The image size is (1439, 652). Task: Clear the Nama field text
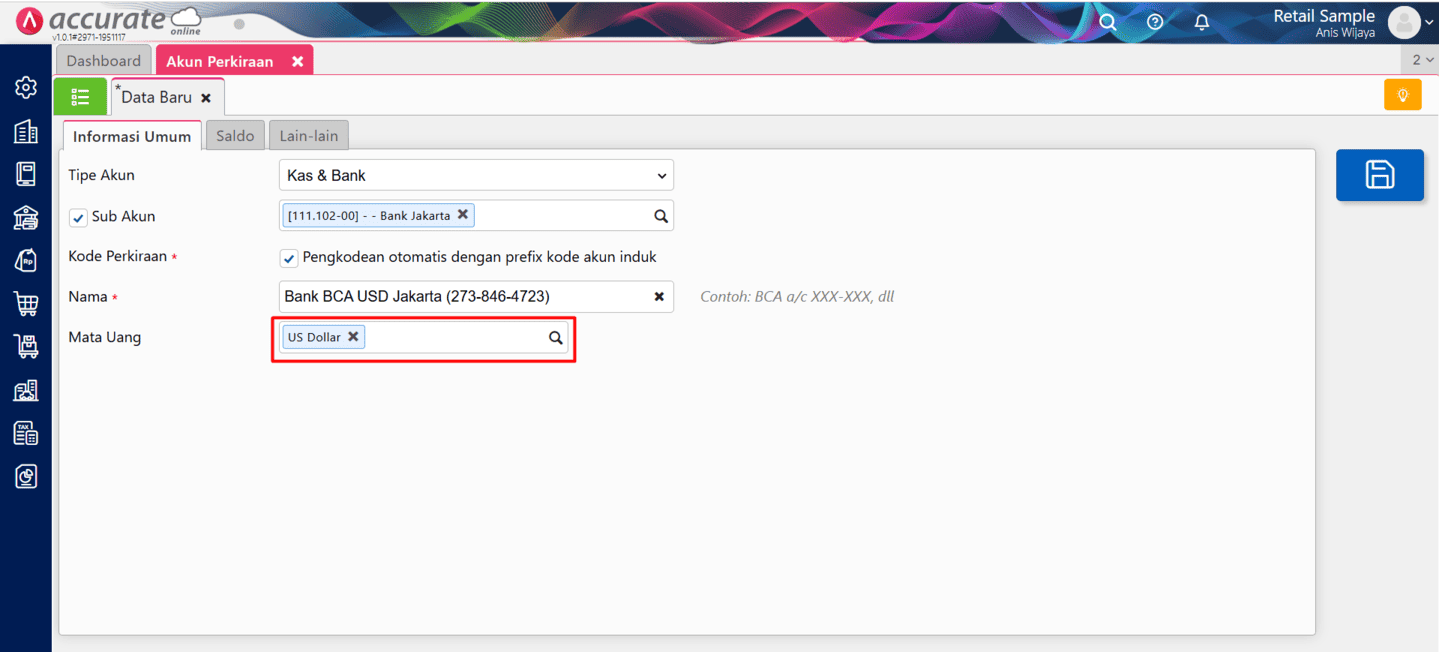(x=659, y=297)
